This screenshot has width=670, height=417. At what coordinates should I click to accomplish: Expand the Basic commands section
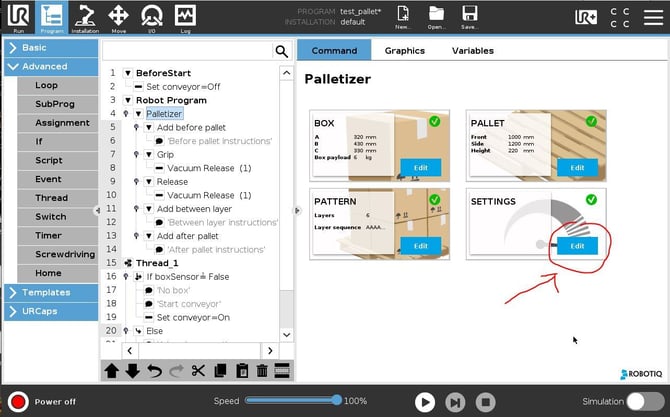coord(48,48)
